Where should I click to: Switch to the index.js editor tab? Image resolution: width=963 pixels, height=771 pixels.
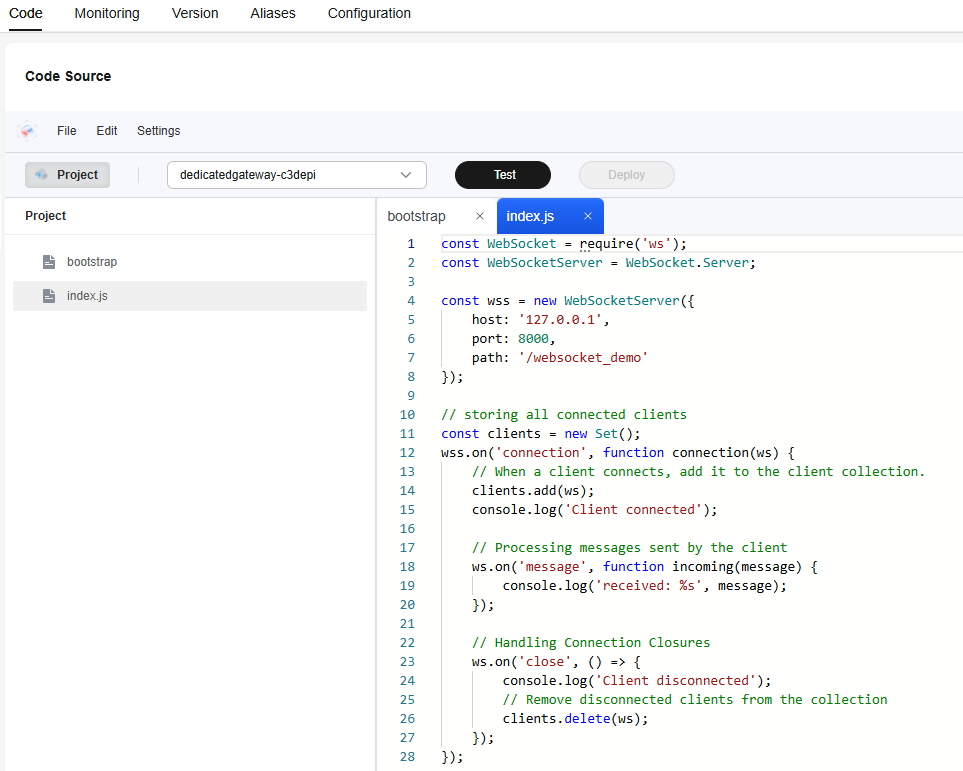click(x=530, y=216)
